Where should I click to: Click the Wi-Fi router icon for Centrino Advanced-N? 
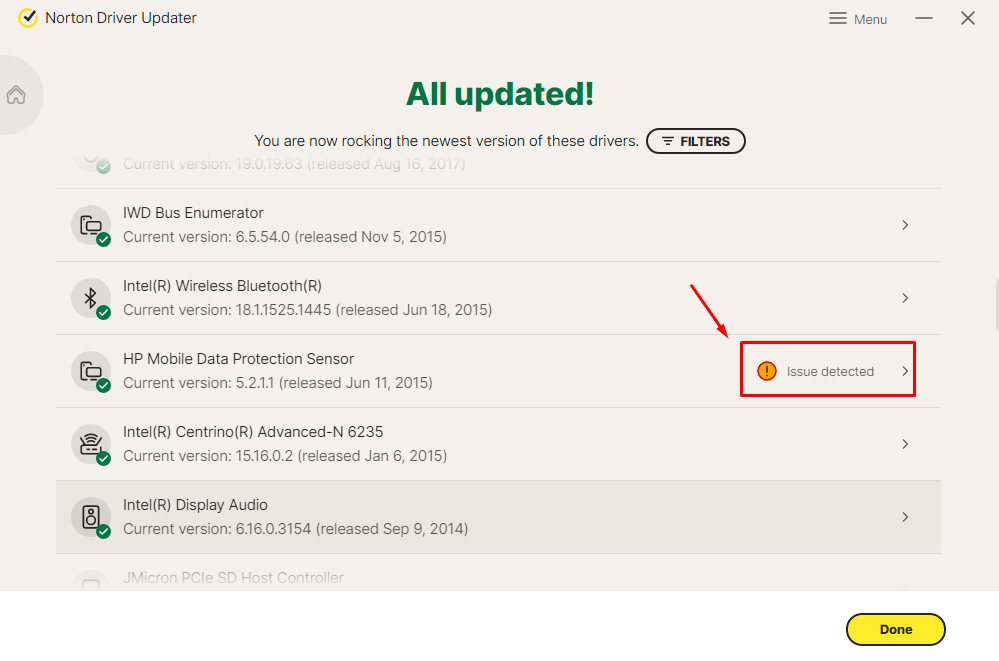91,444
